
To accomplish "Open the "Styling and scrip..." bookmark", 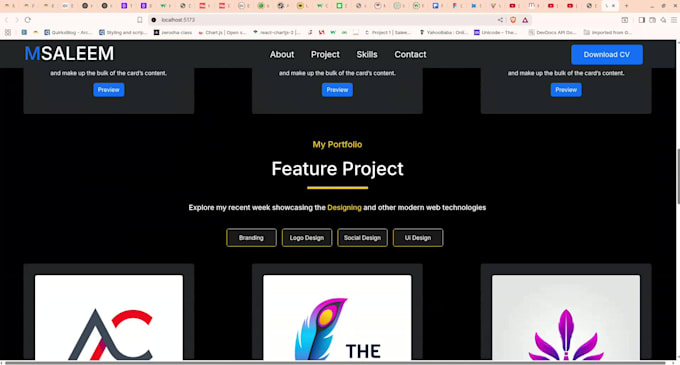I will (123, 33).
